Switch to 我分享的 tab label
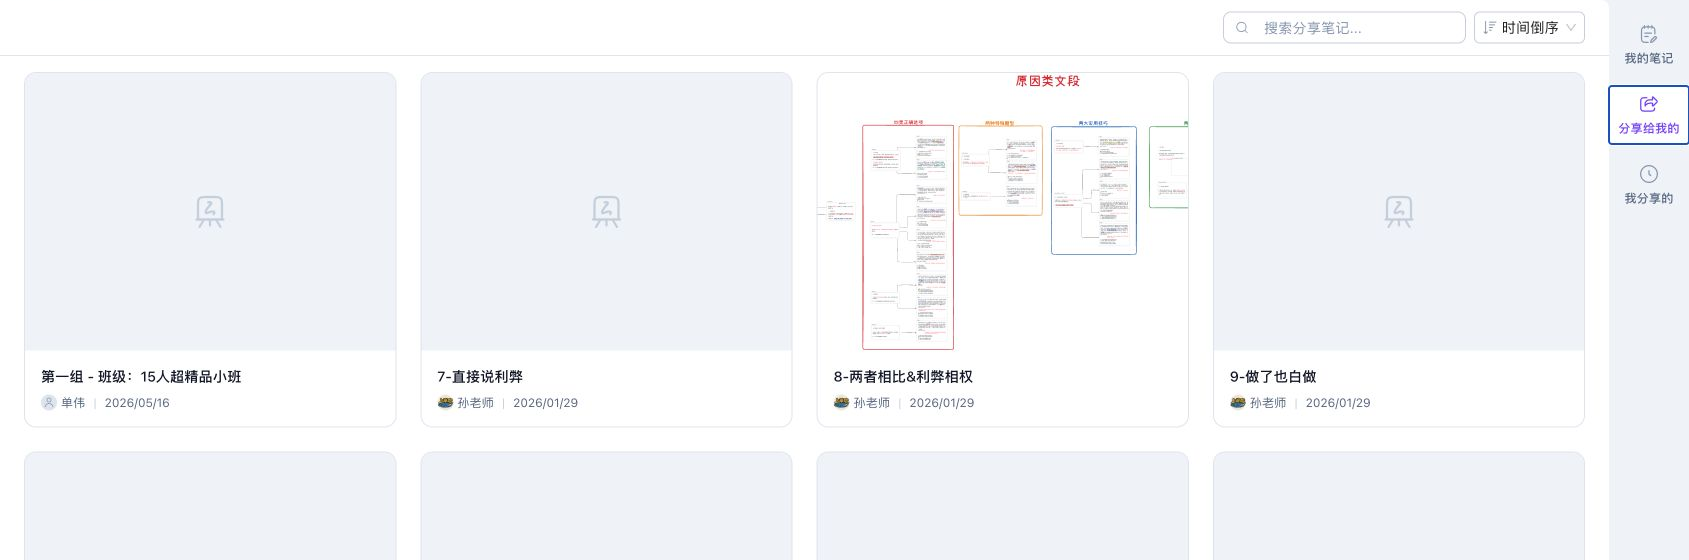Image resolution: width=1689 pixels, height=560 pixels. point(1649,198)
